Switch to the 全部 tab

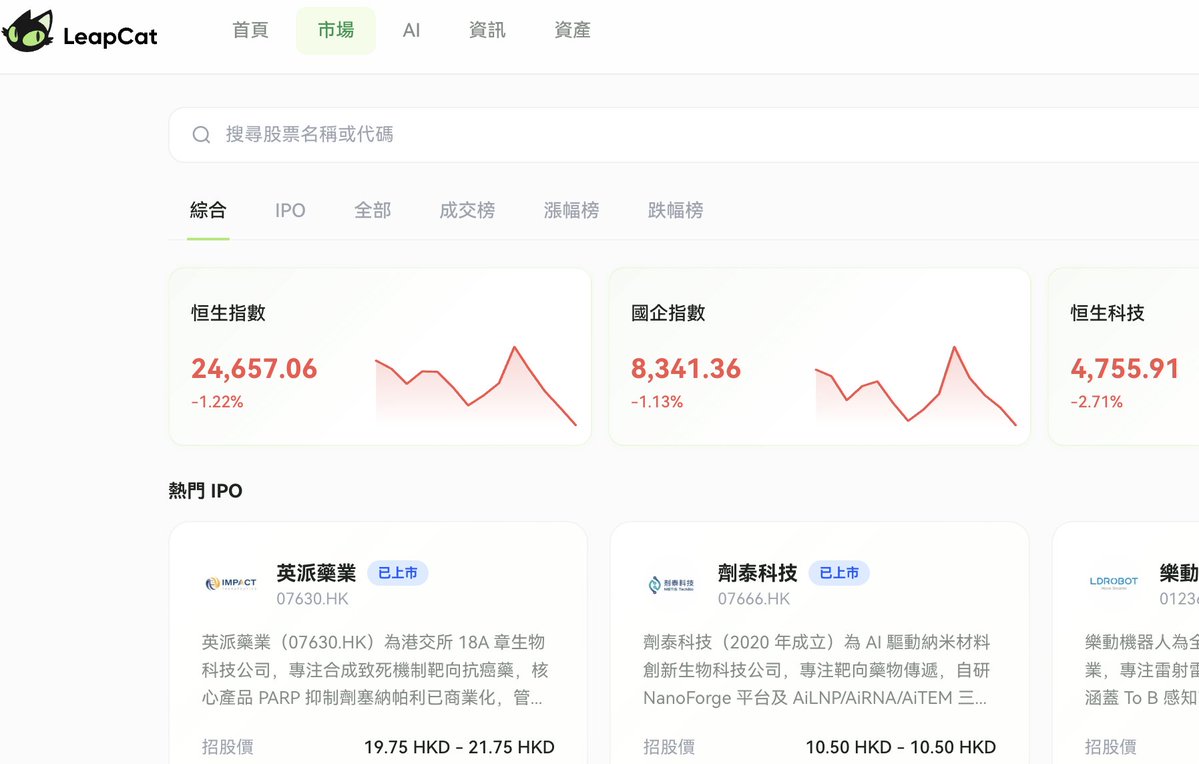(372, 210)
